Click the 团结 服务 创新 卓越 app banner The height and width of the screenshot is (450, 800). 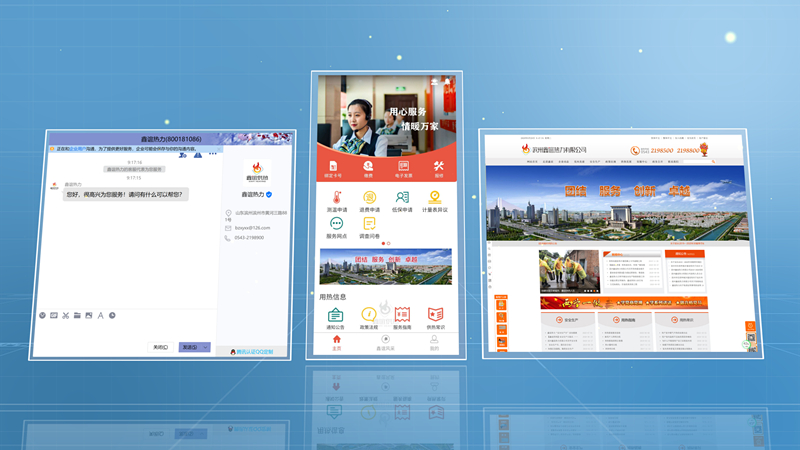(385, 267)
